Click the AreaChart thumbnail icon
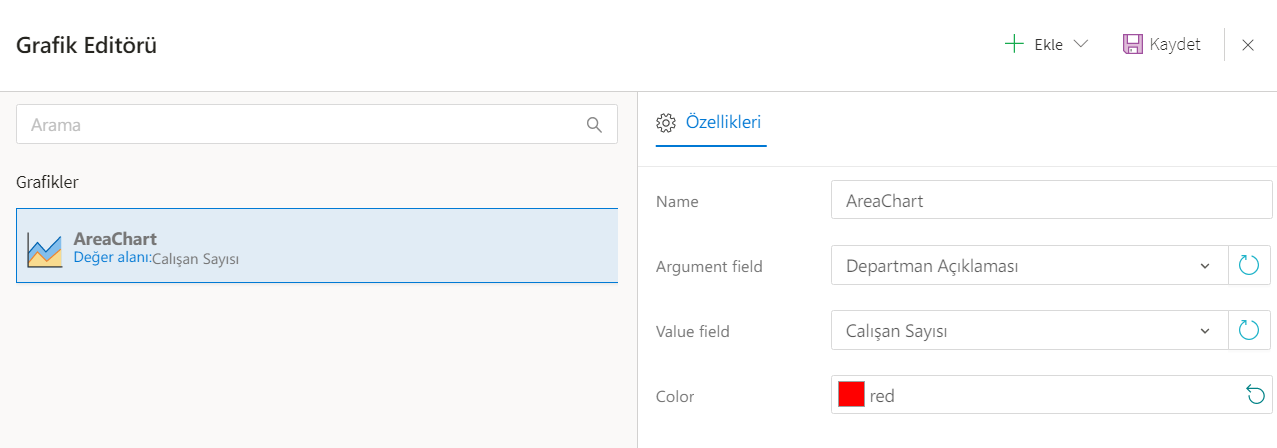This screenshot has height=448, width=1277. pos(44,249)
